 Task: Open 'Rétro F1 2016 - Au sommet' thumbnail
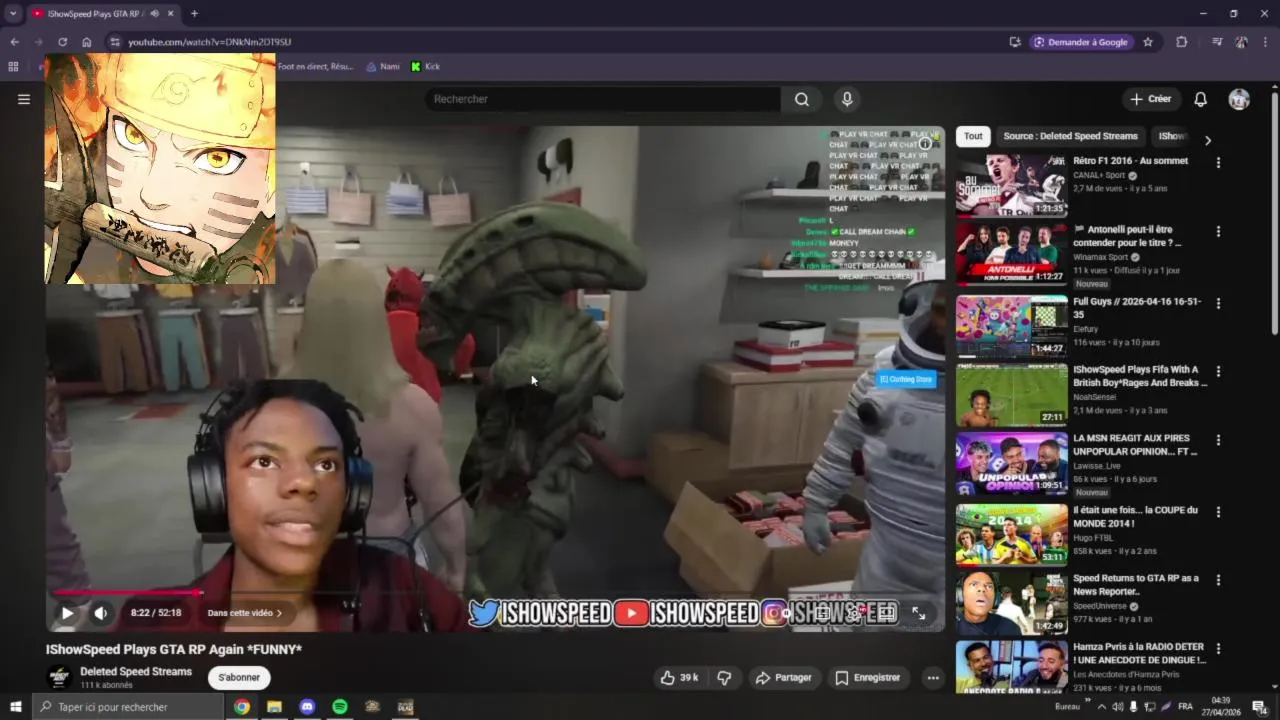pyautogui.click(x=1011, y=186)
